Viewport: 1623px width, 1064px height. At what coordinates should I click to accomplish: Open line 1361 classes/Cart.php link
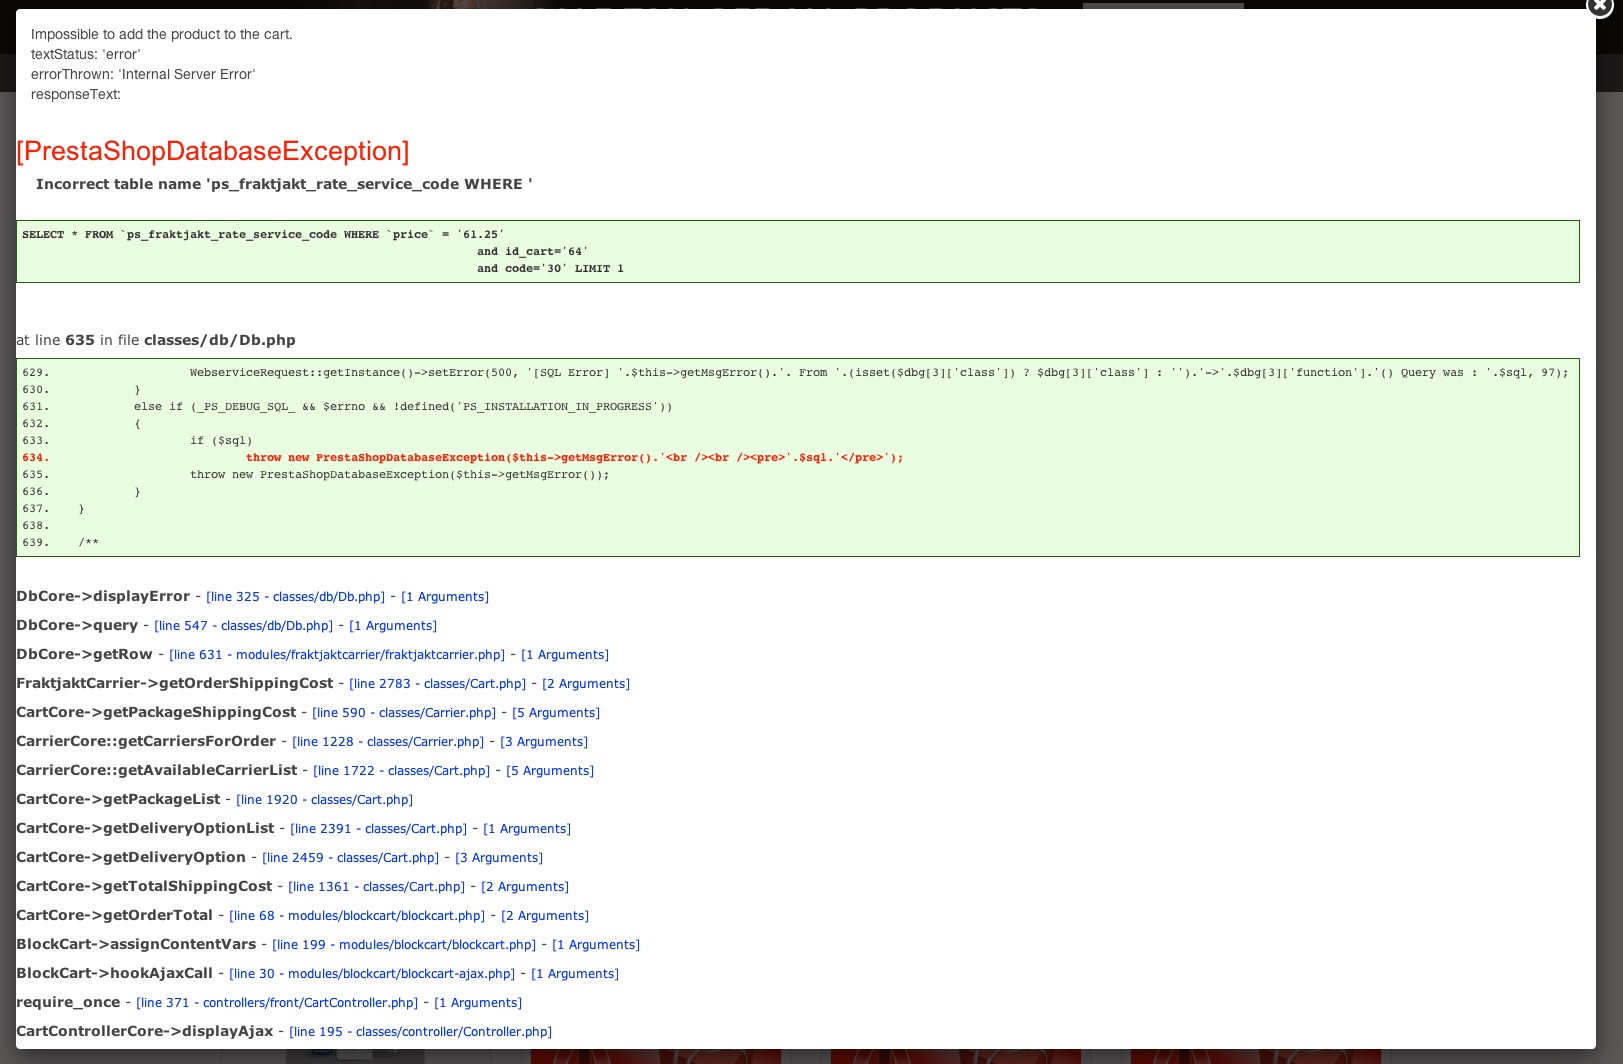(376, 887)
